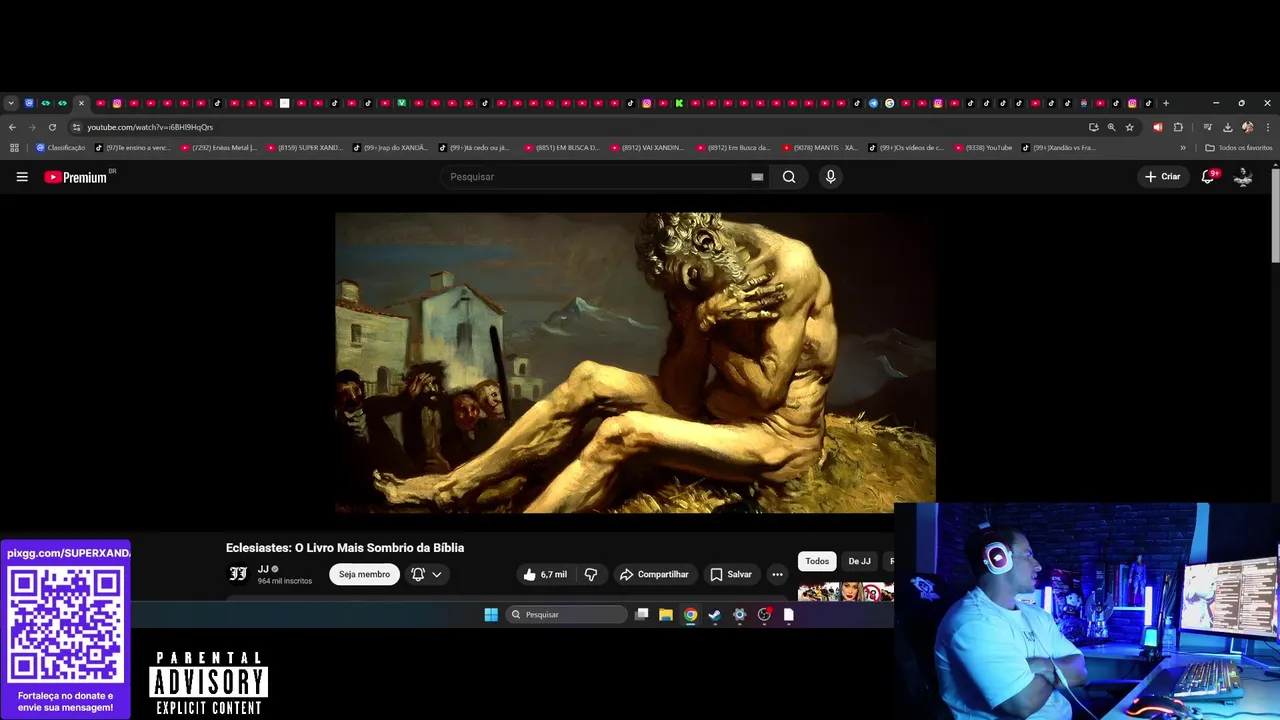Open more actions three-dot menu under video

click(x=777, y=574)
